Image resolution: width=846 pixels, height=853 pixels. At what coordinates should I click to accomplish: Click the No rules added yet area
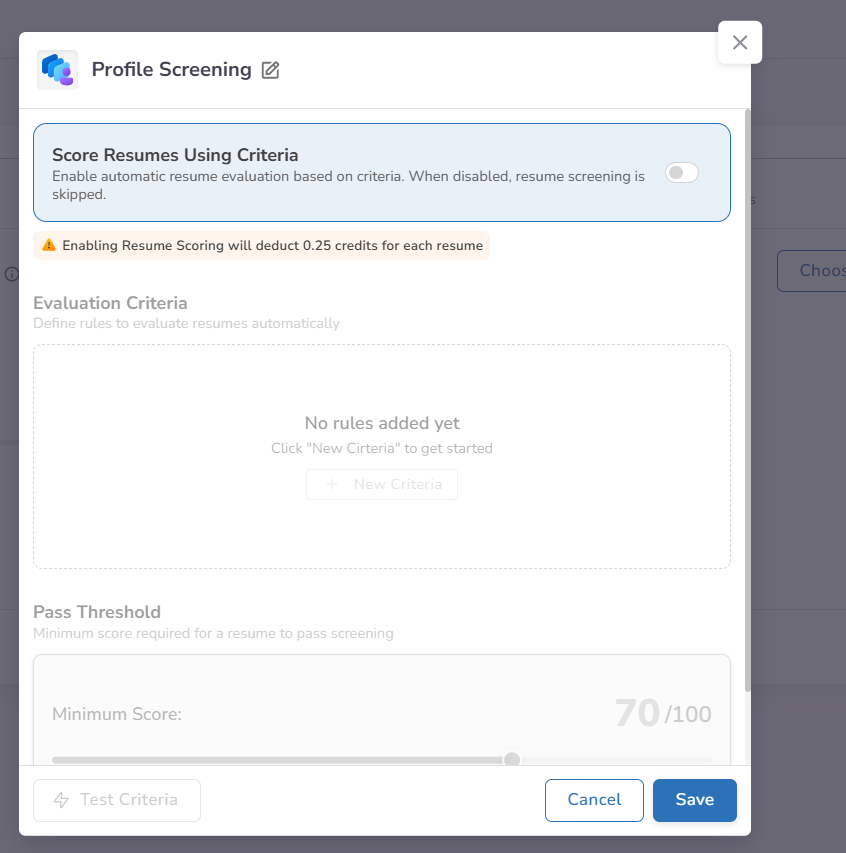382,423
